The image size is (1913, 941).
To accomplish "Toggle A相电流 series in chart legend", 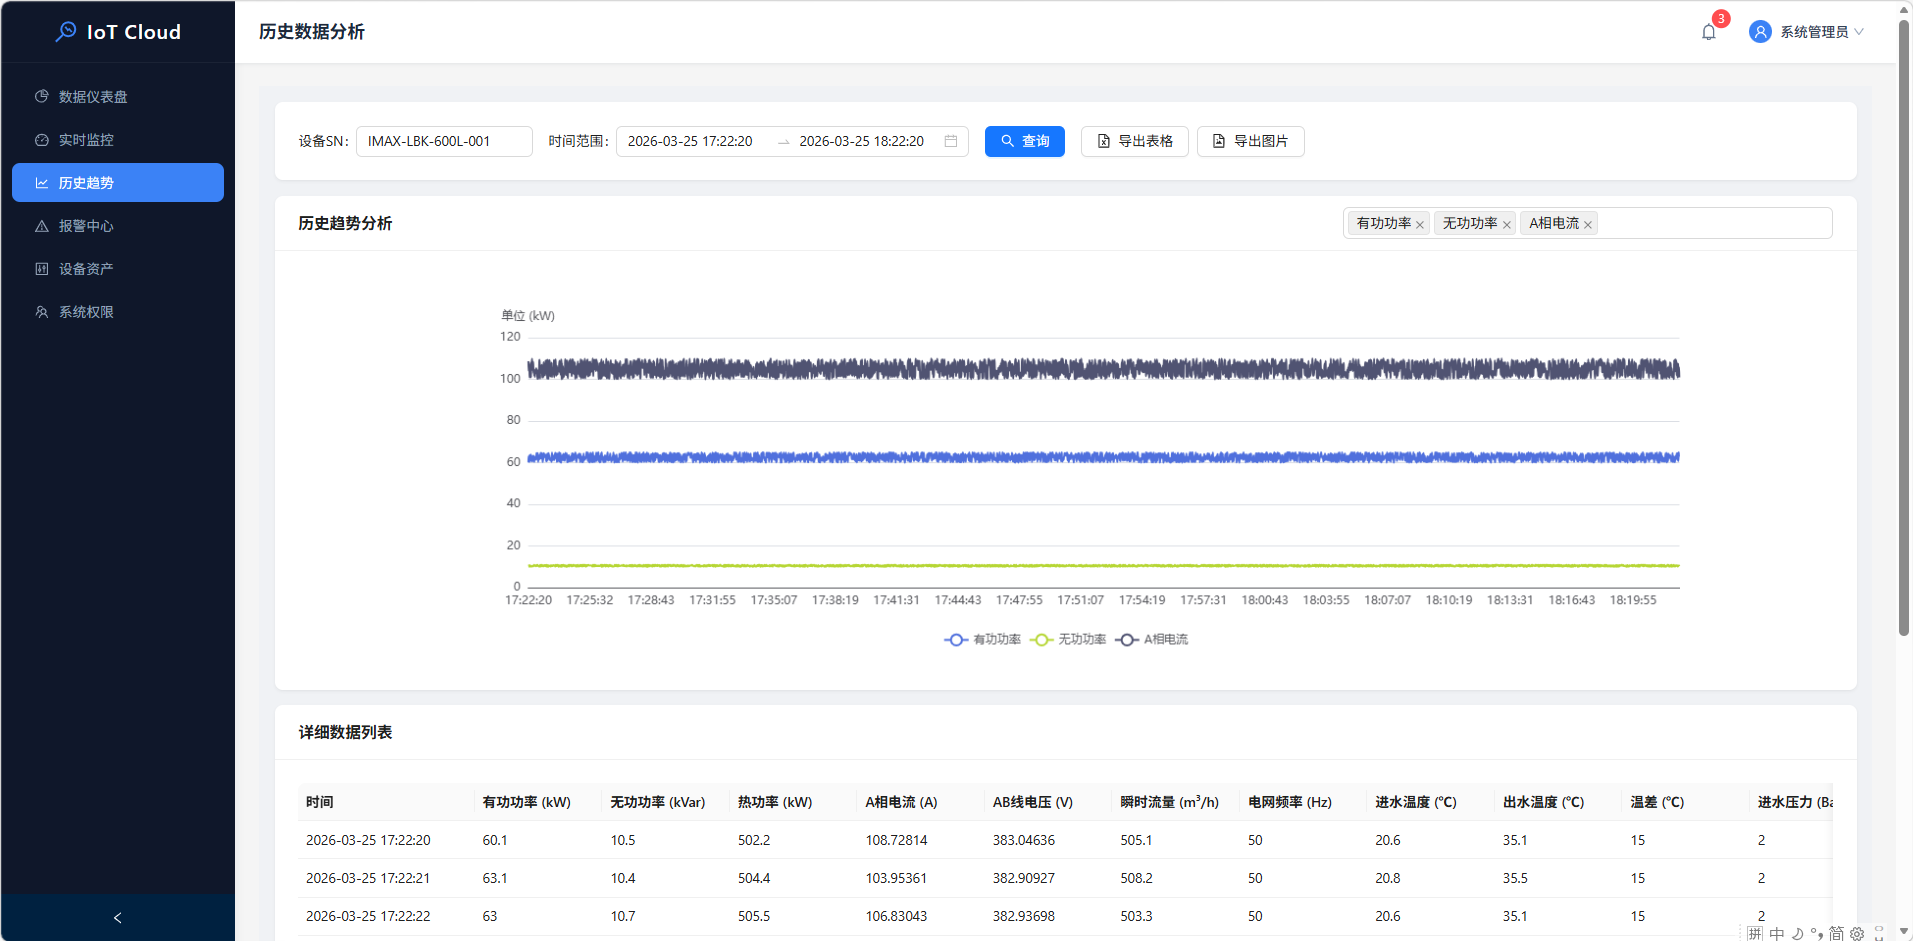I will [x=1152, y=640].
